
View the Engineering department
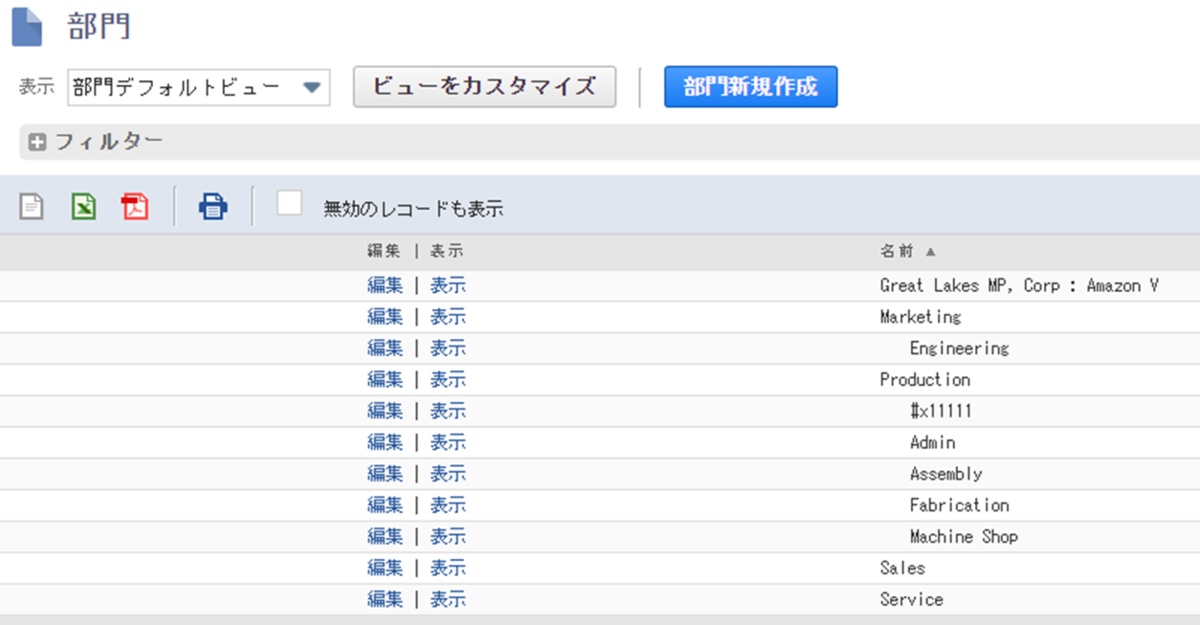click(x=448, y=348)
